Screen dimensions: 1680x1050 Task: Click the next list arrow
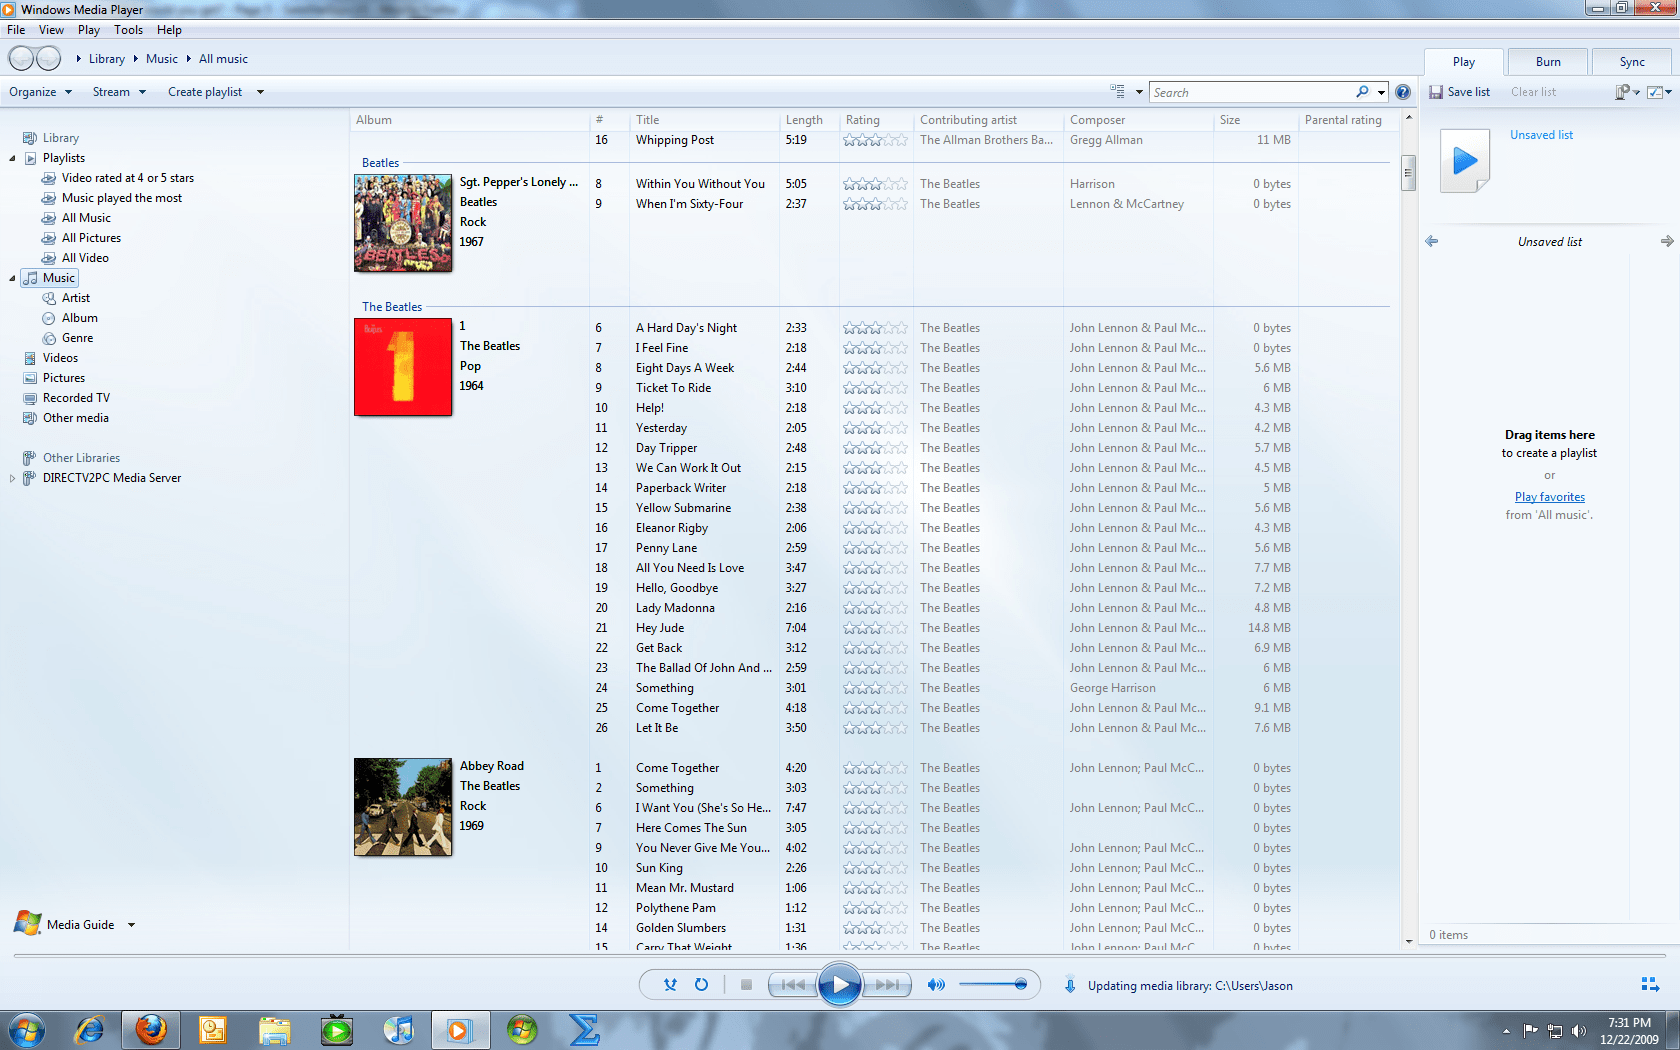click(x=1667, y=241)
